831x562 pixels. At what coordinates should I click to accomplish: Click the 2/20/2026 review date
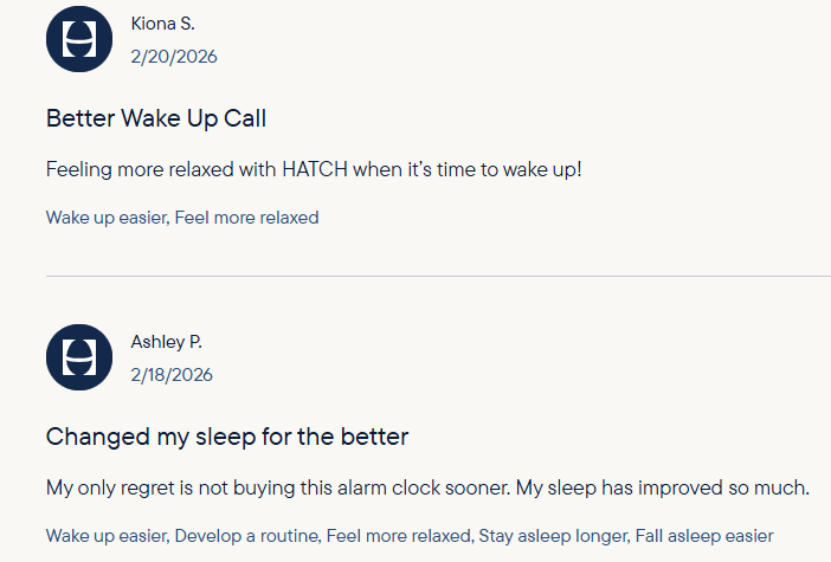coord(174,57)
